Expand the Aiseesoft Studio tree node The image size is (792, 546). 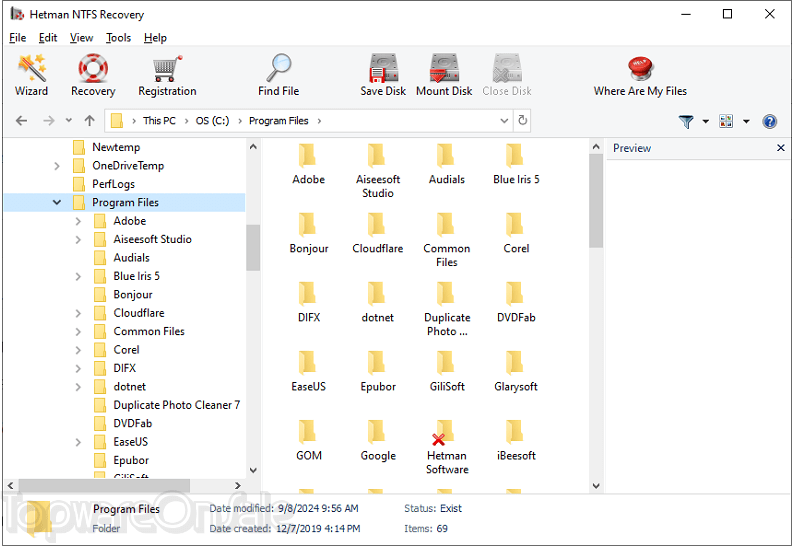pyautogui.click(x=78, y=239)
